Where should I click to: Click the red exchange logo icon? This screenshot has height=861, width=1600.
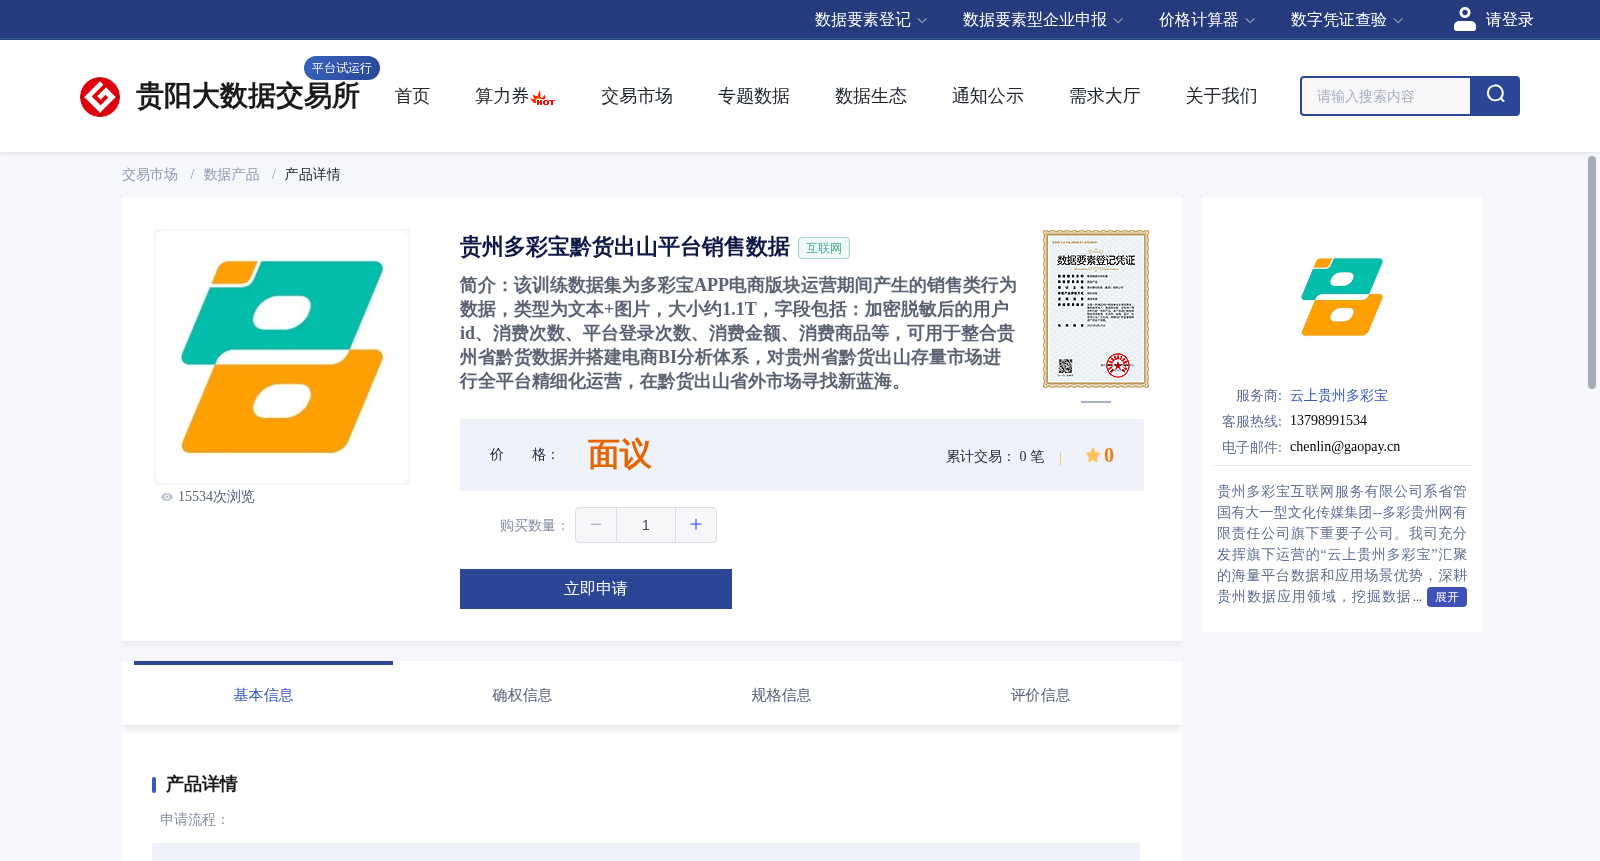click(100, 97)
